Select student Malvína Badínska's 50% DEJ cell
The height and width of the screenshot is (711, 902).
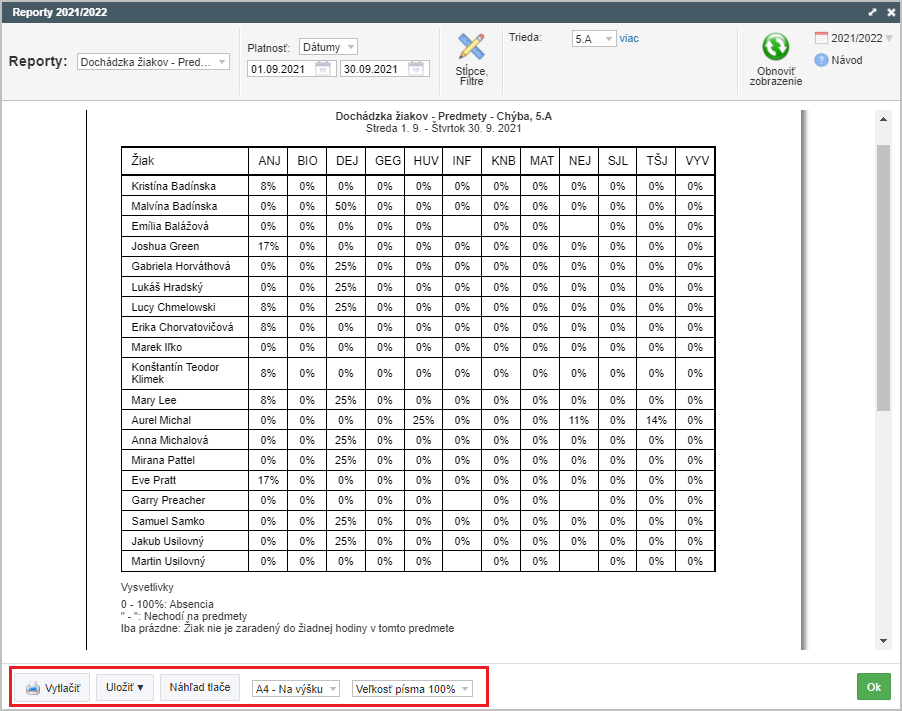tap(345, 206)
